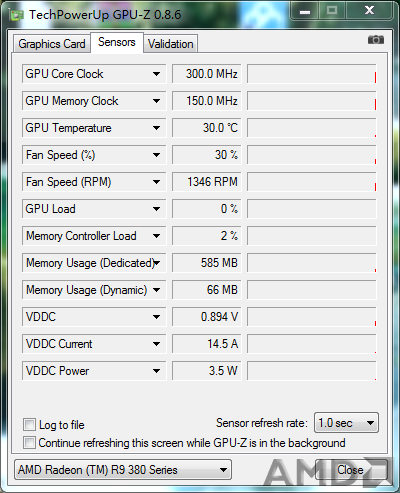Click the GPU Core Clock history graph
Viewport: 400px width, 493px height.
[312, 74]
